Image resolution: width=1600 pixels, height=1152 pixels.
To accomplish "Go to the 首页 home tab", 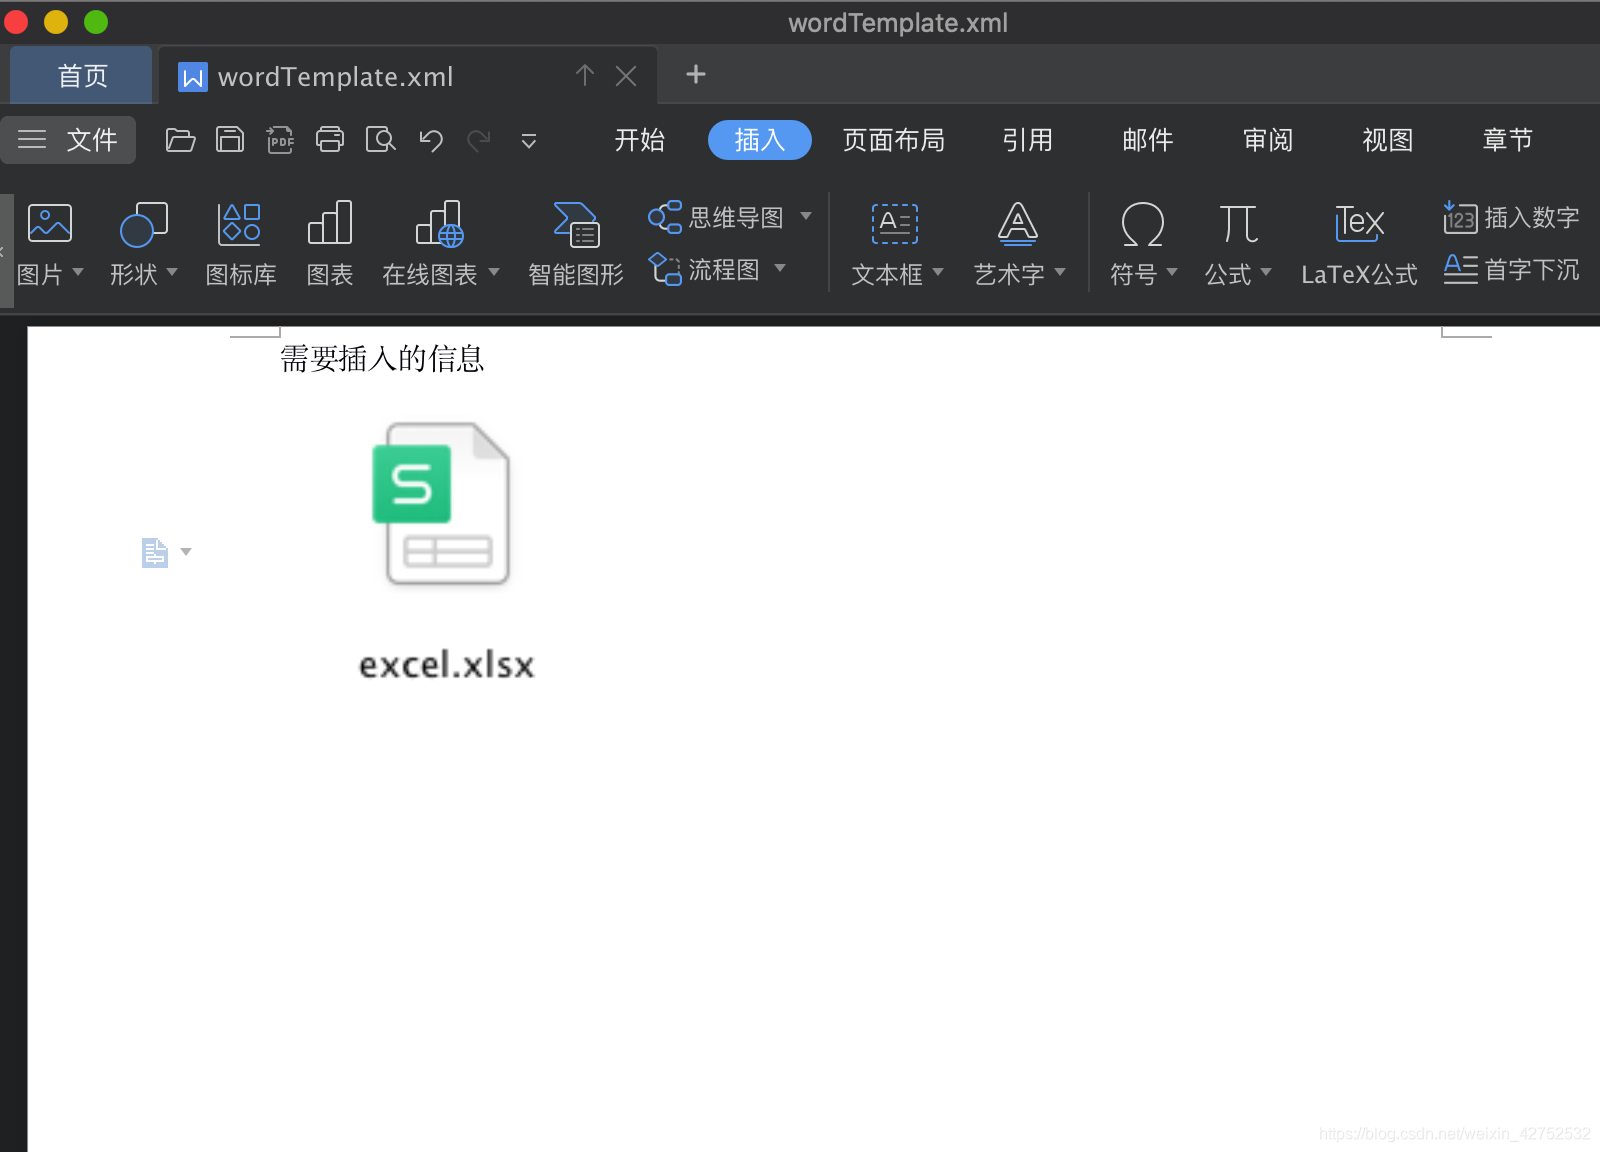I will click(82, 76).
